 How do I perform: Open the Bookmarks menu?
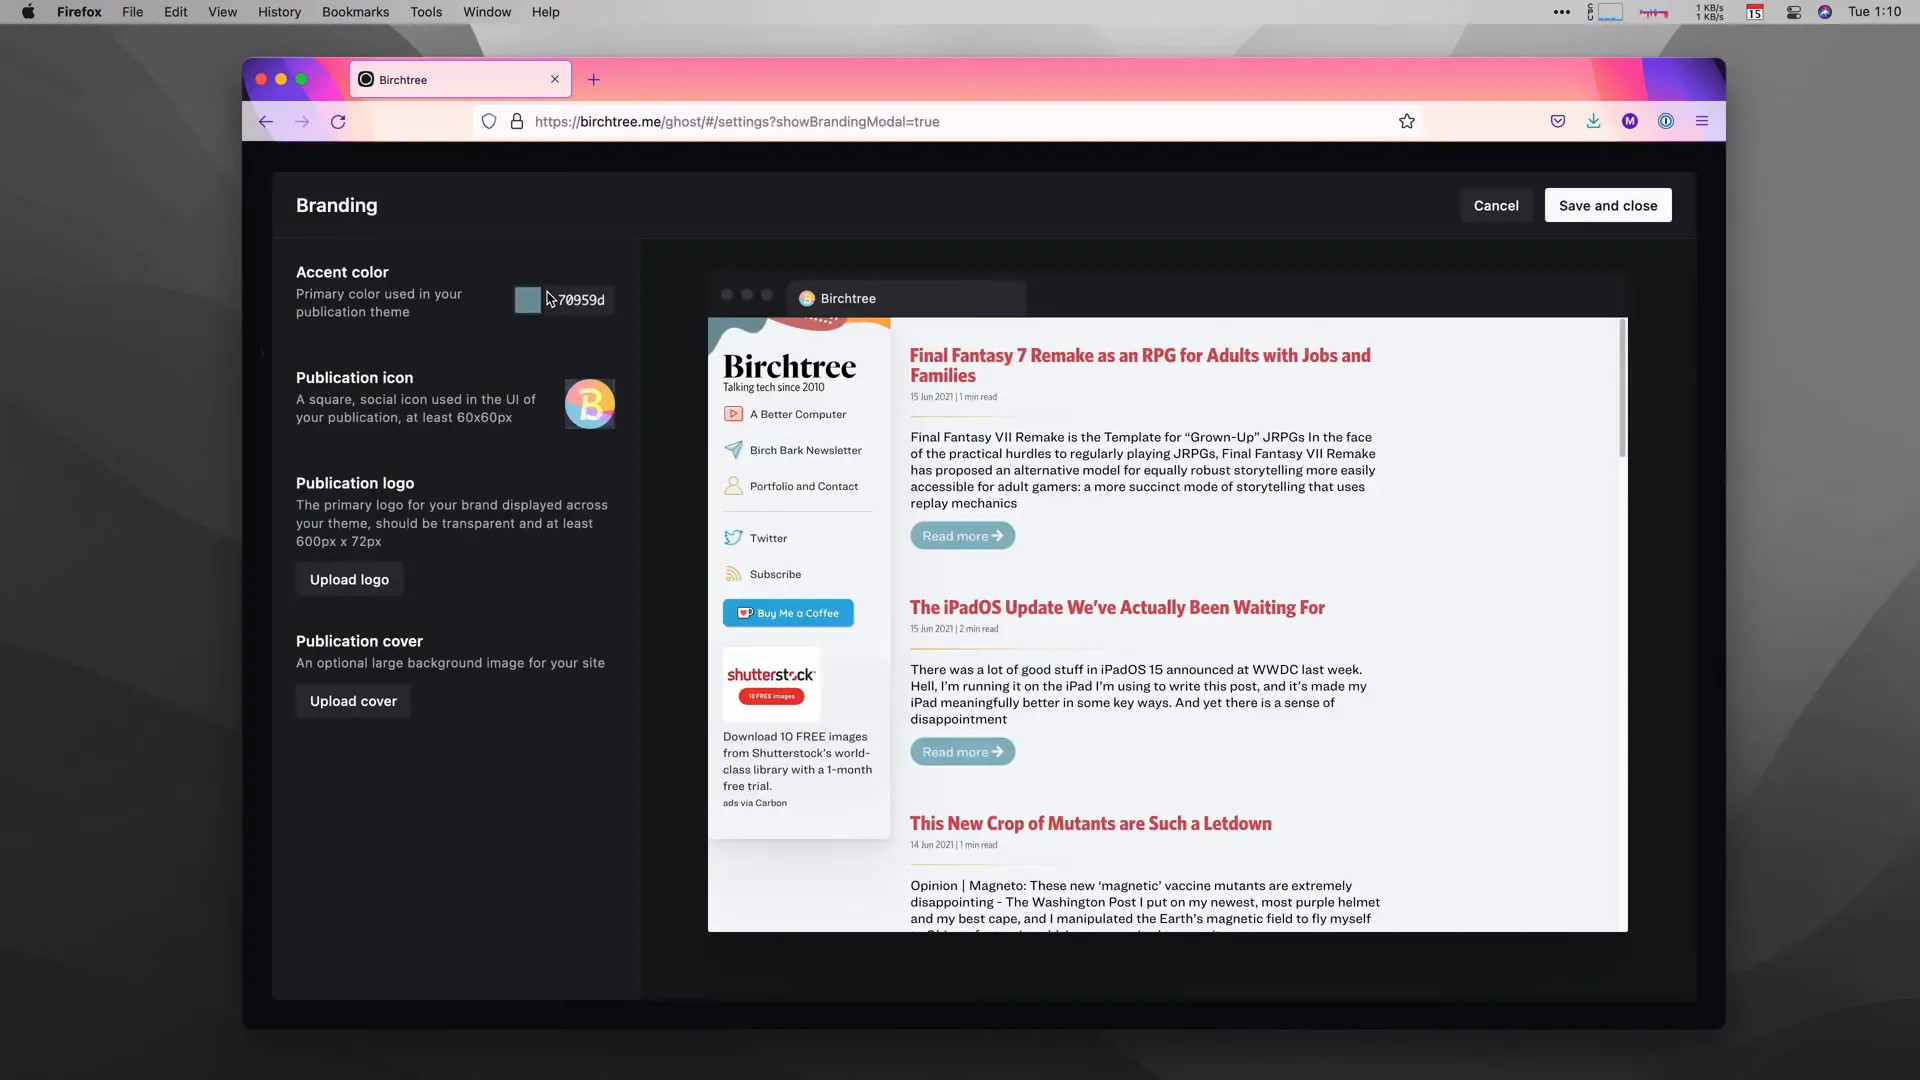coord(355,12)
